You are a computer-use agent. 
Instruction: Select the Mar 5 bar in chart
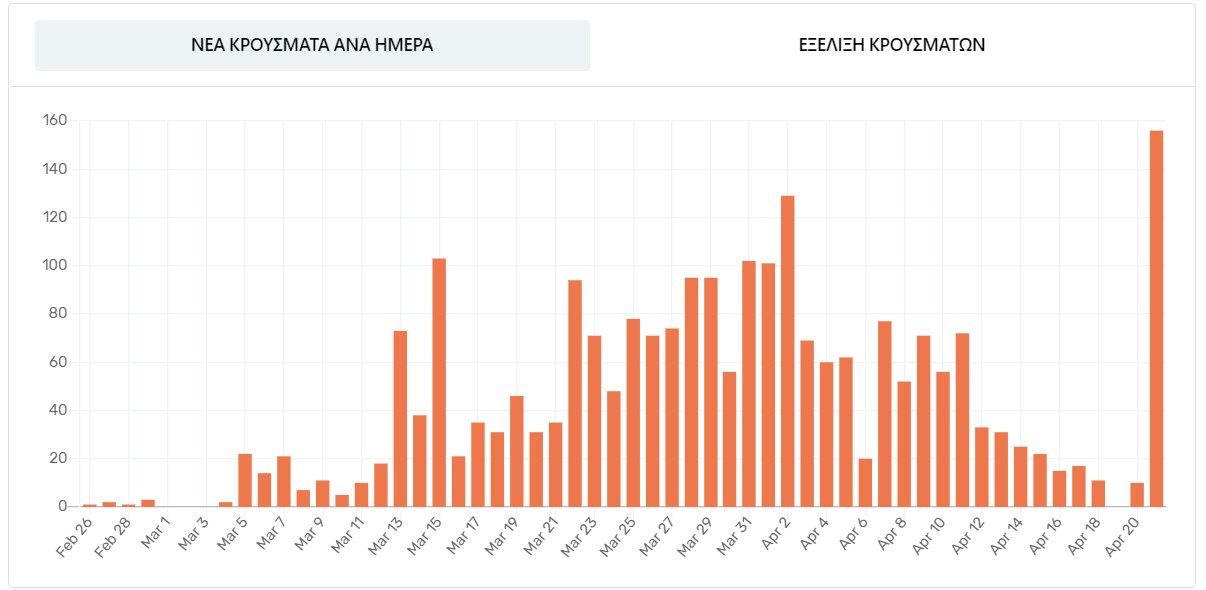[x=245, y=480]
